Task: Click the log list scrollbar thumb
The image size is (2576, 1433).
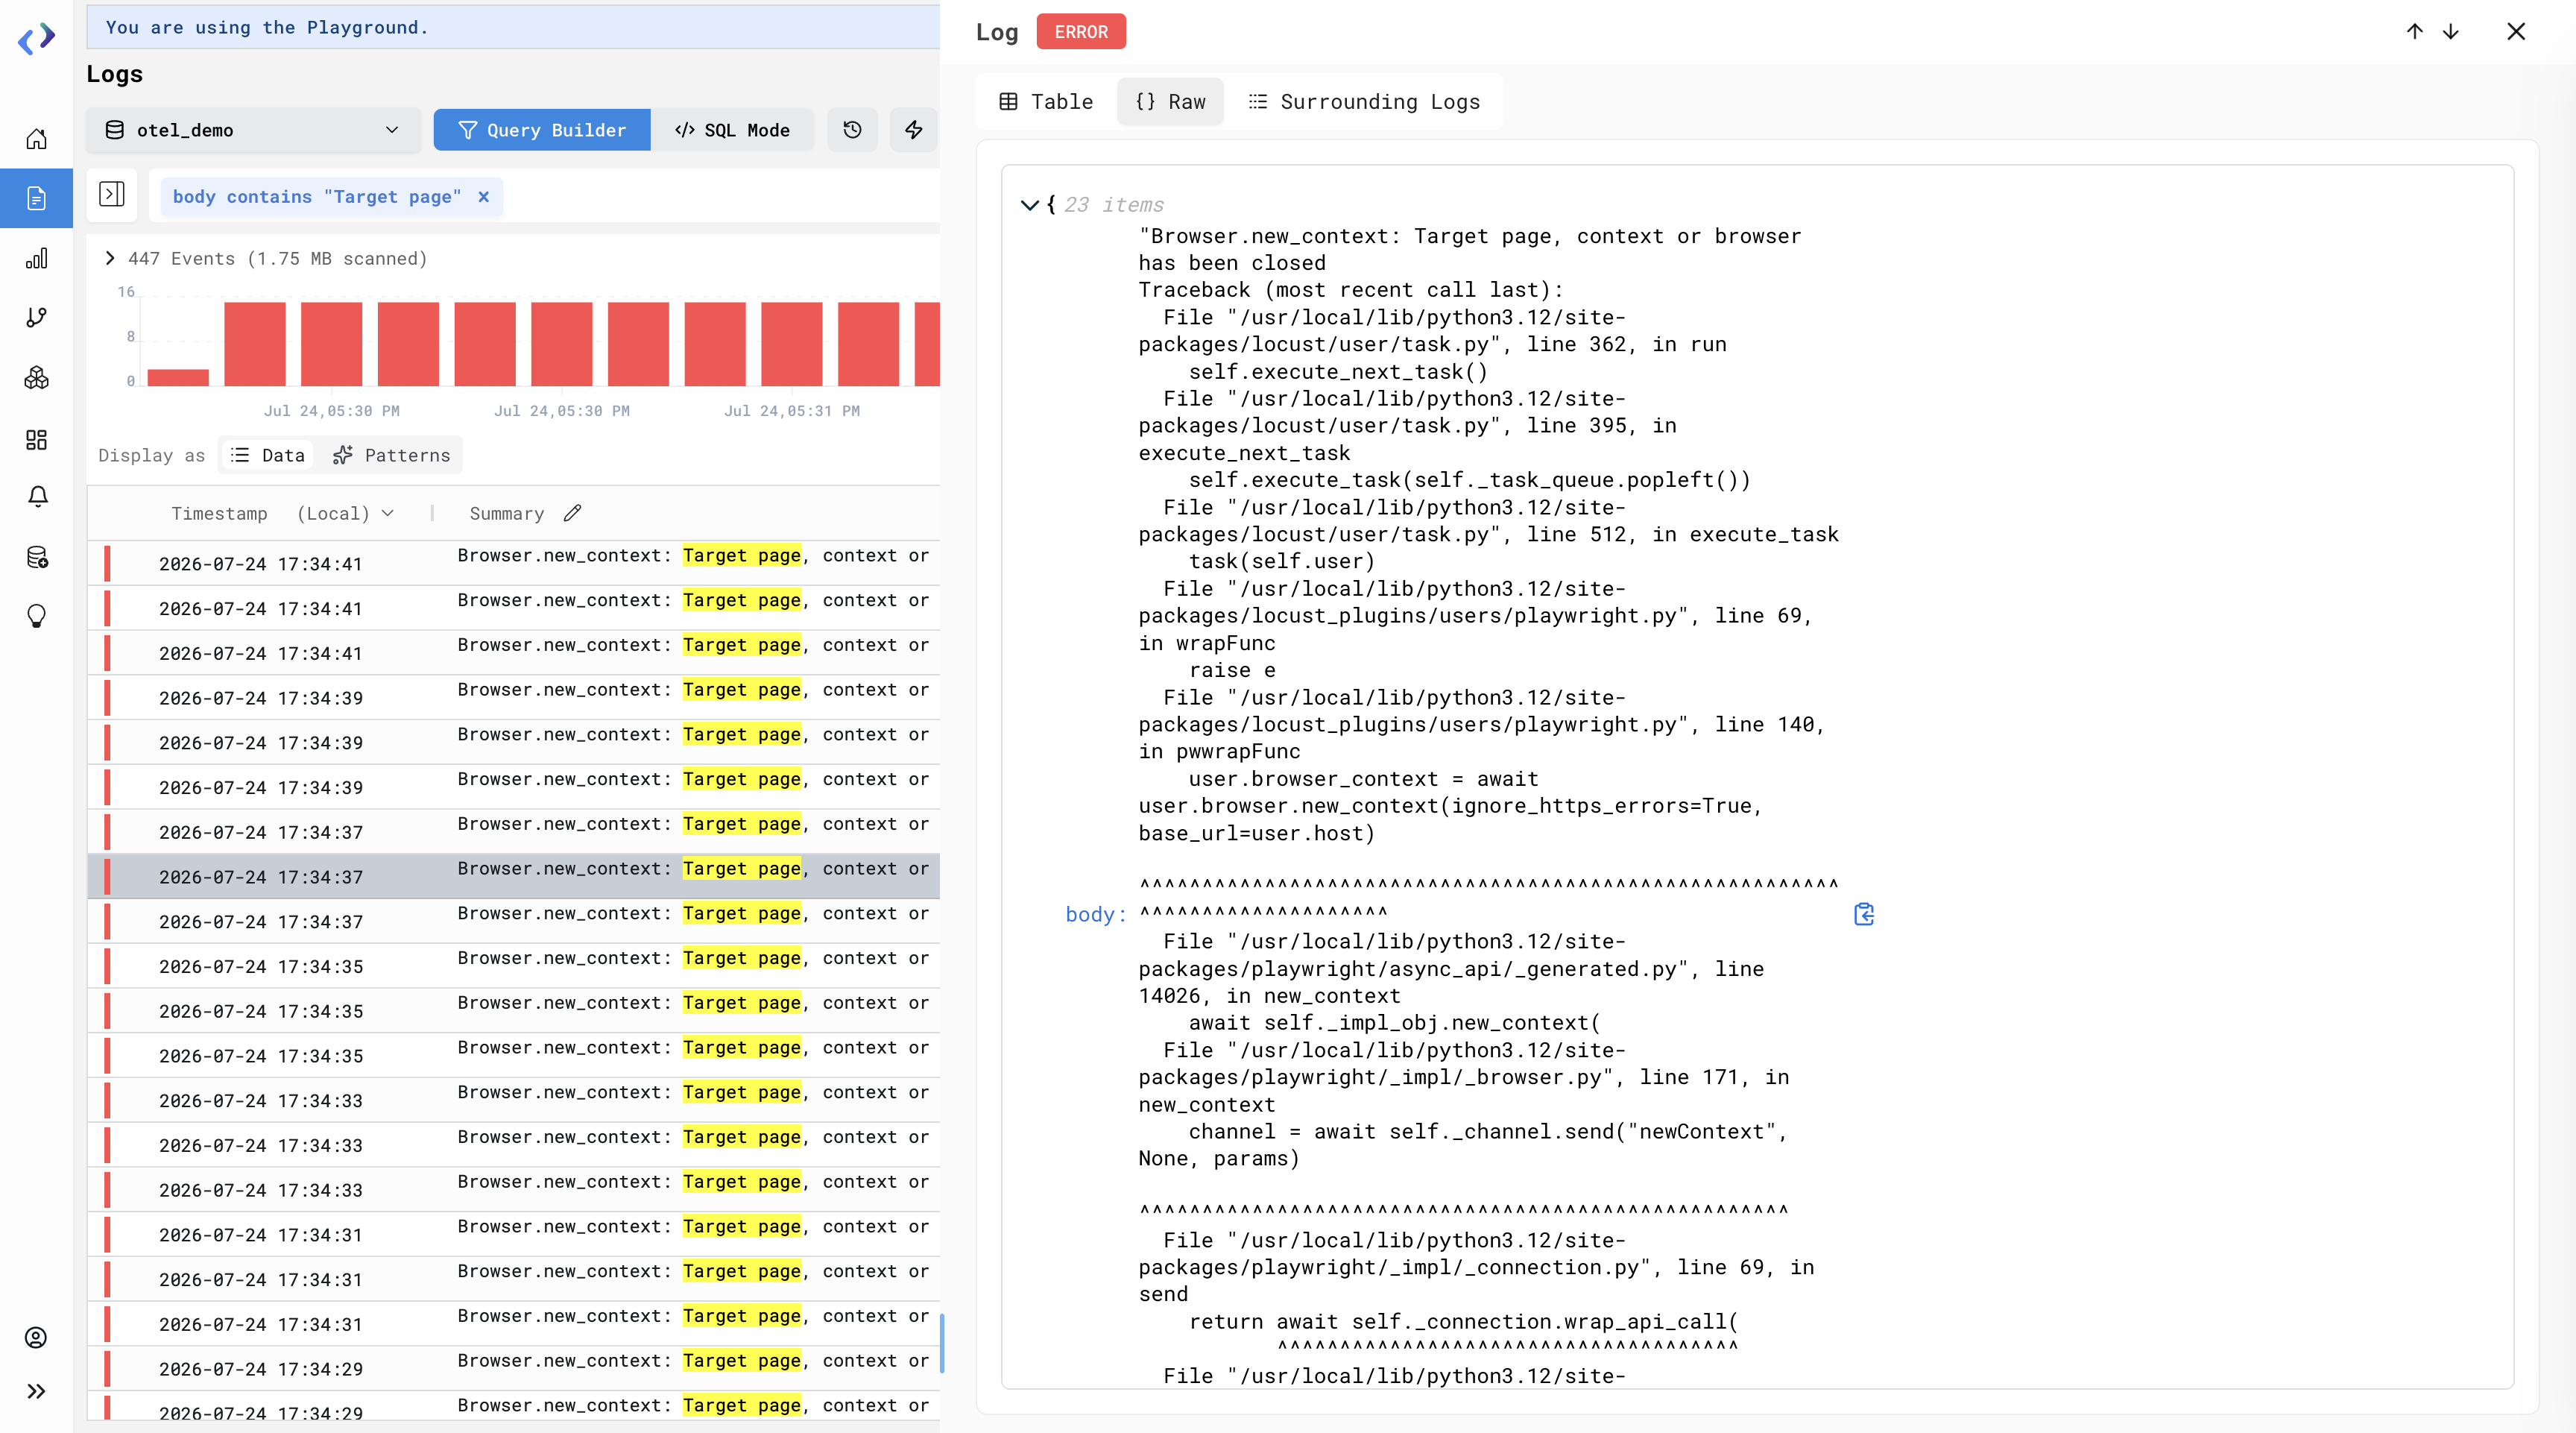Action: click(x=941, y=1343)
